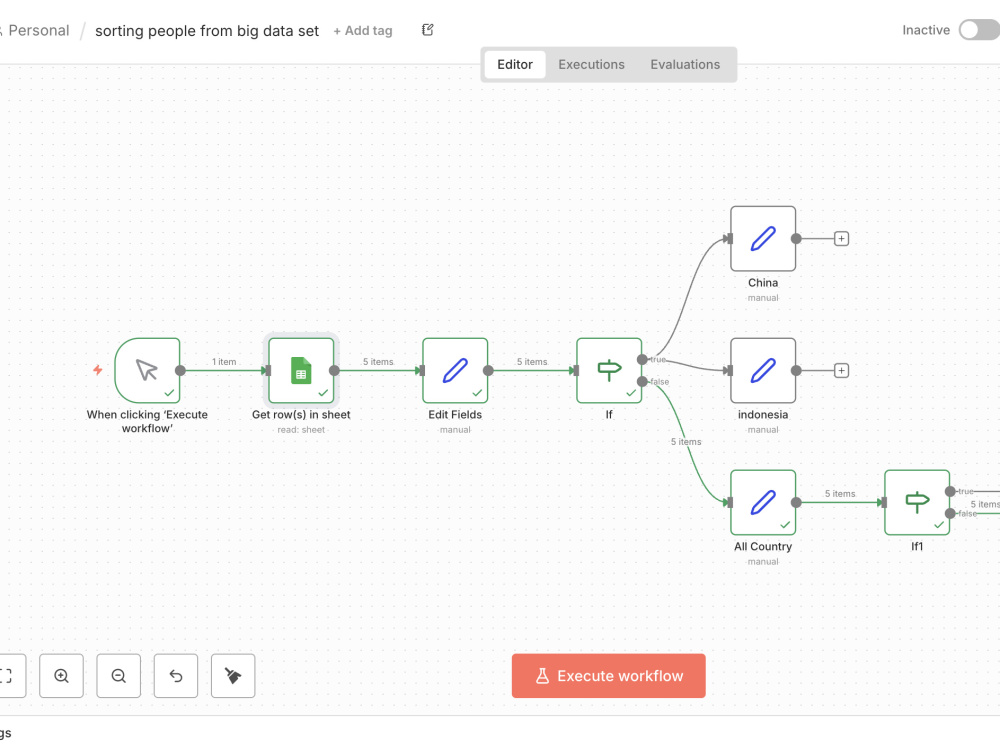Select the All Country node
1000x750 pixels.
[x=763, y=503]
